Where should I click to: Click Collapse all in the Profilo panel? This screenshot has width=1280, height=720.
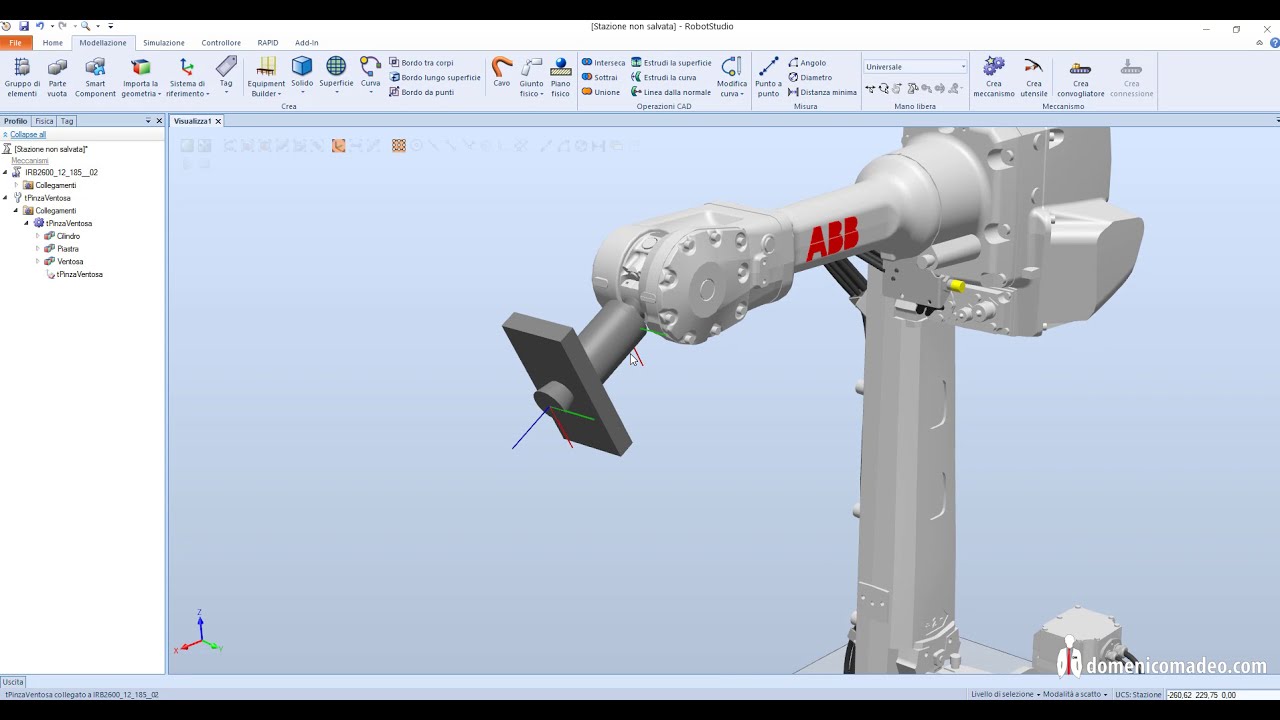pos(27,134)
